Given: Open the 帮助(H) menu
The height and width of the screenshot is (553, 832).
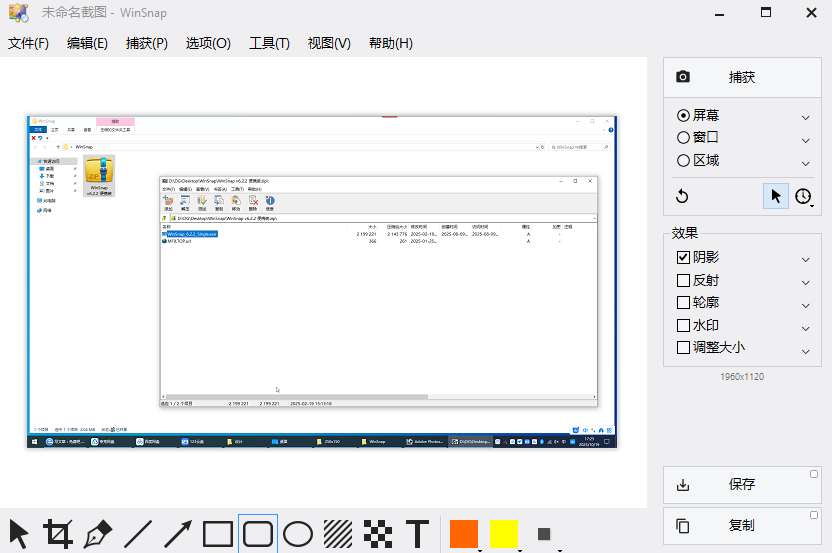Looking at the screenshot, I should point(391,44).
